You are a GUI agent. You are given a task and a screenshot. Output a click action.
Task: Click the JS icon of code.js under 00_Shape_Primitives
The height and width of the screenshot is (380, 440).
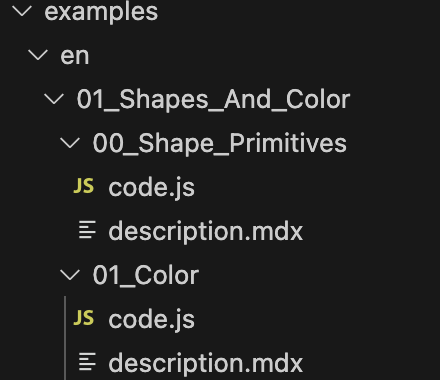(x=84, y=186)
